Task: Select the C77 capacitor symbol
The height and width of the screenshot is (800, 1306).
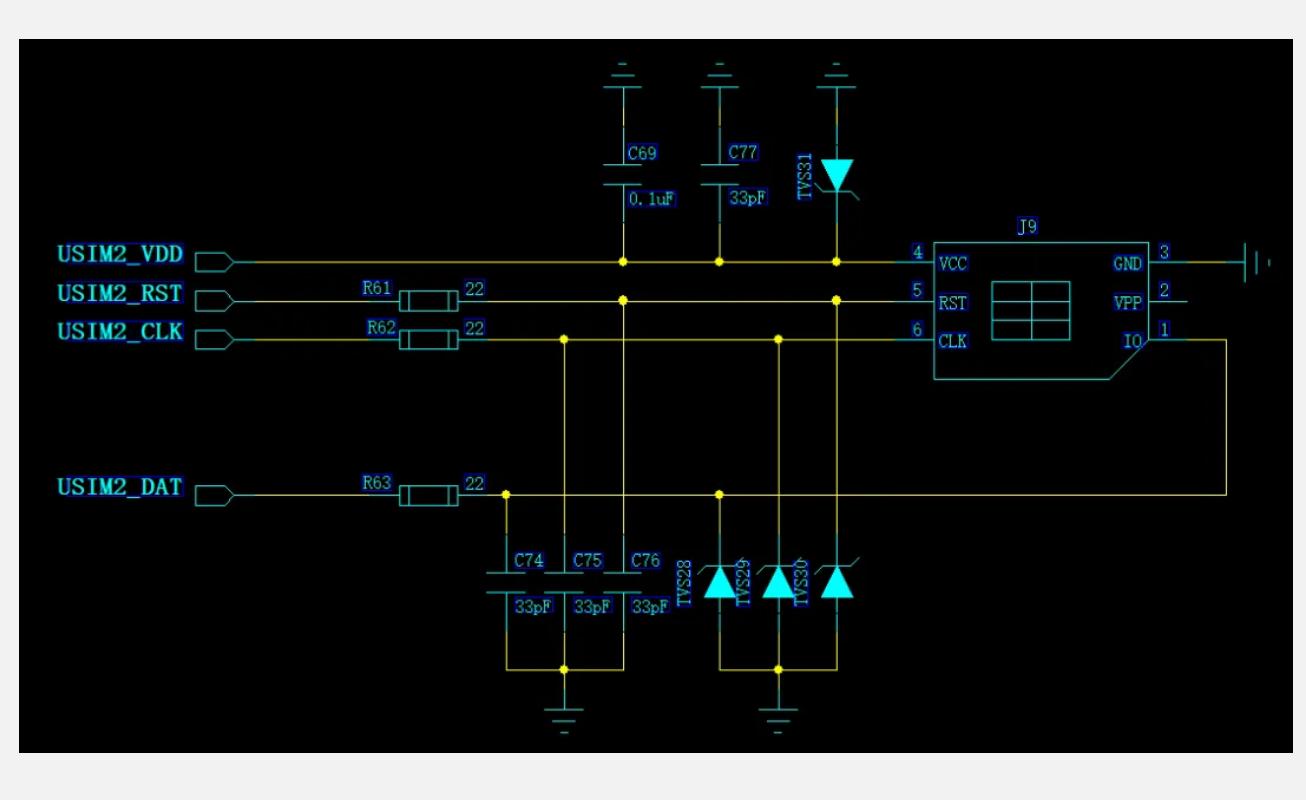Action: coord(719,176)
